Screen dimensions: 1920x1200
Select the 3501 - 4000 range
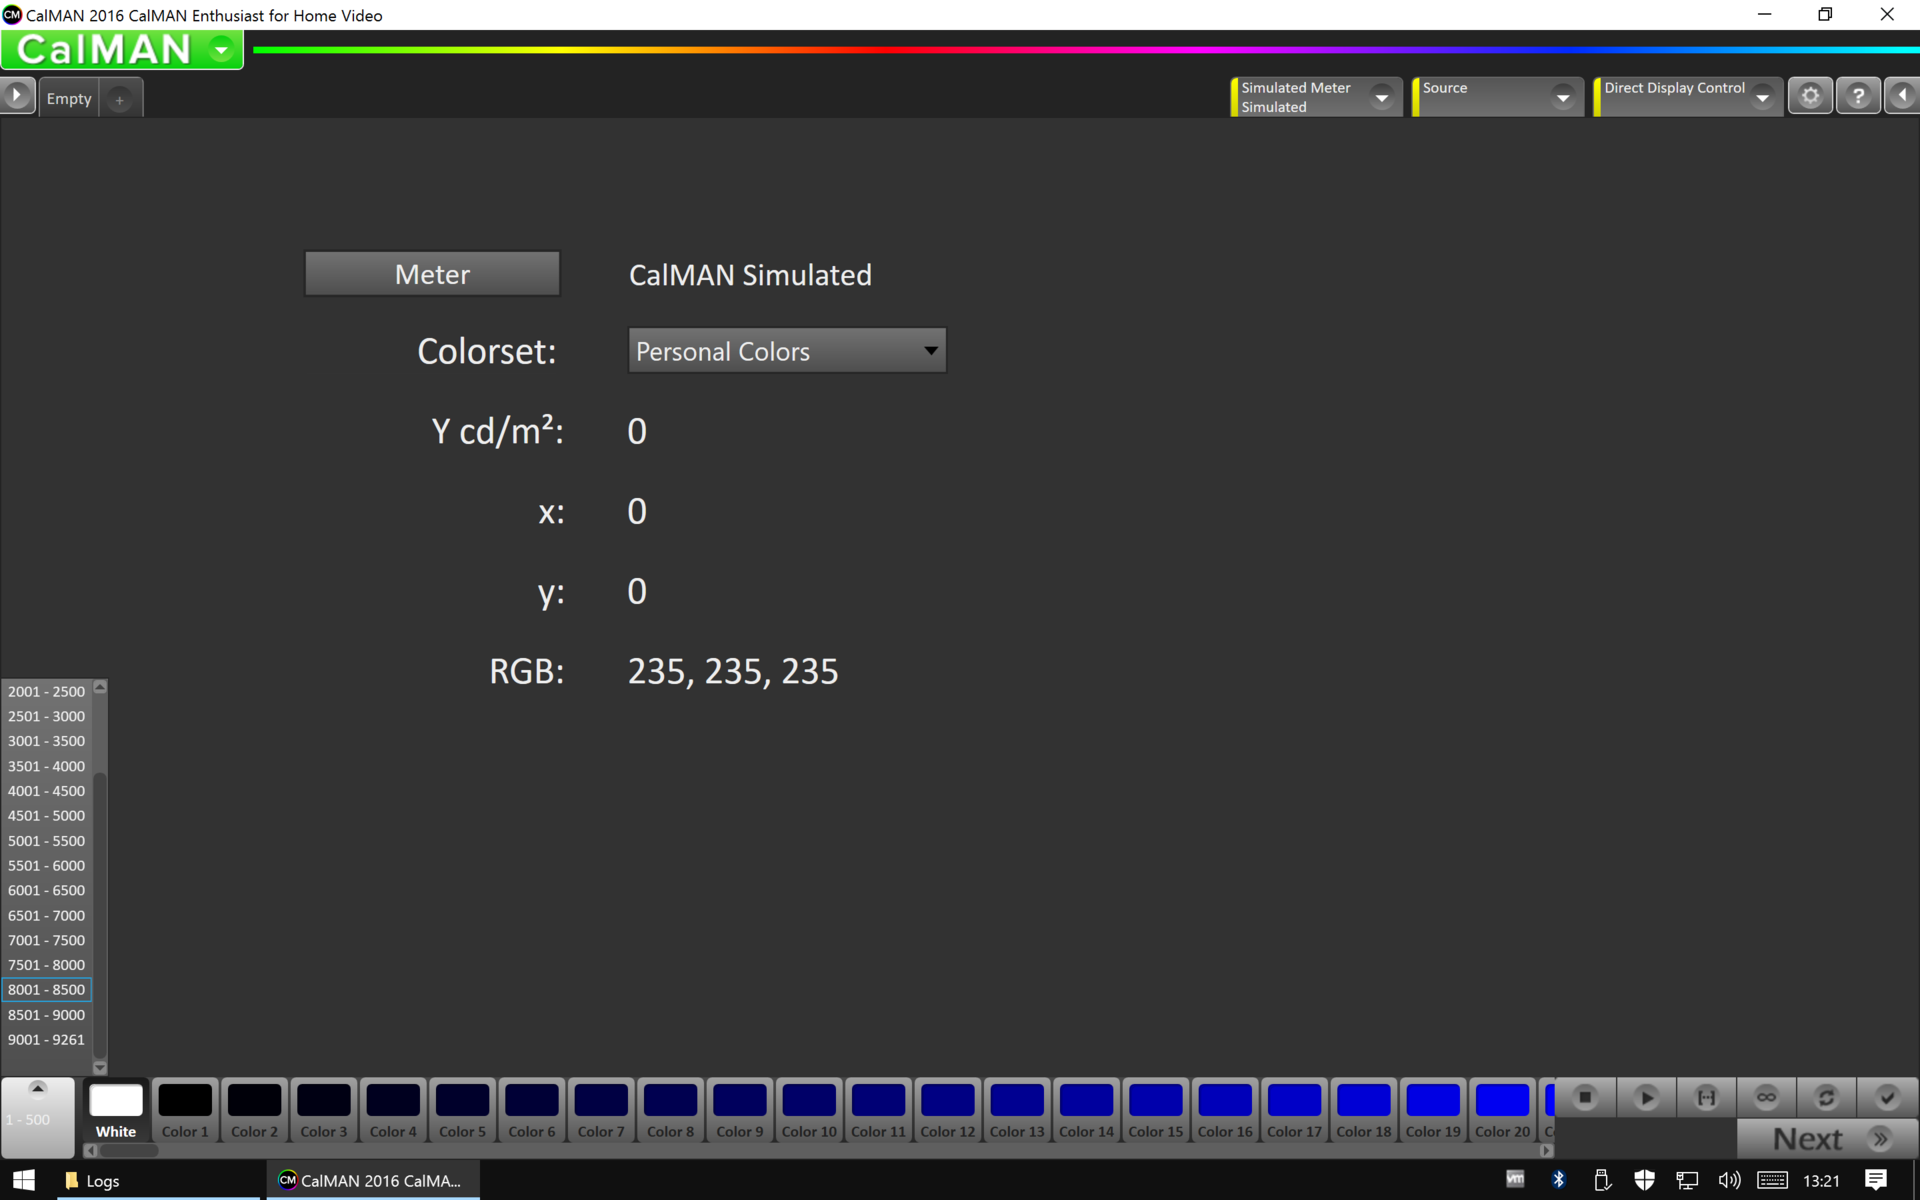coord(46,766)
